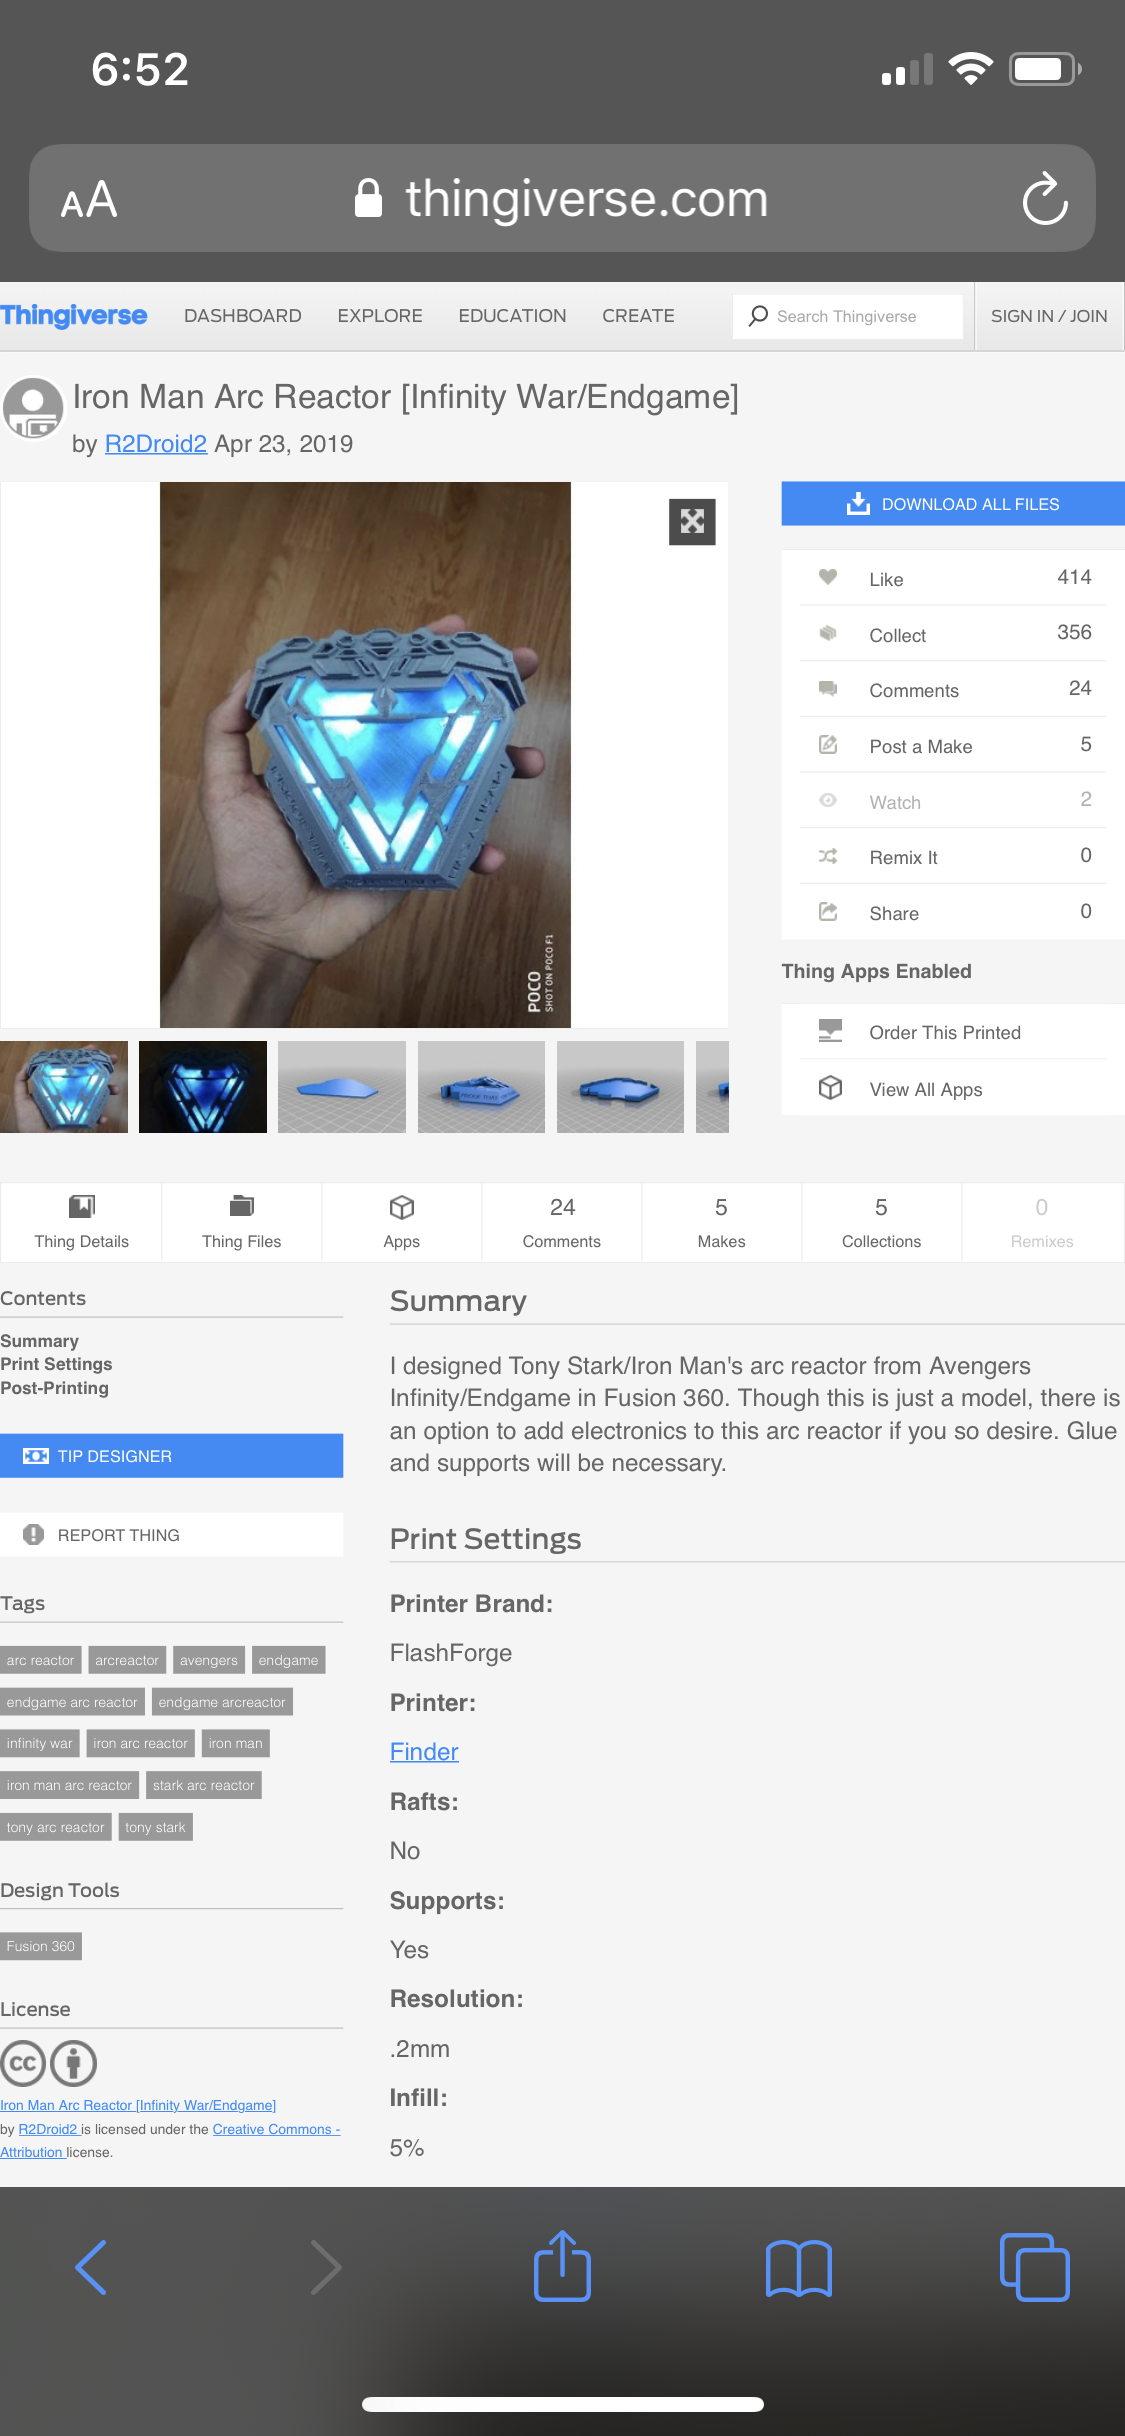Expand the Share options

pos(952,912)
